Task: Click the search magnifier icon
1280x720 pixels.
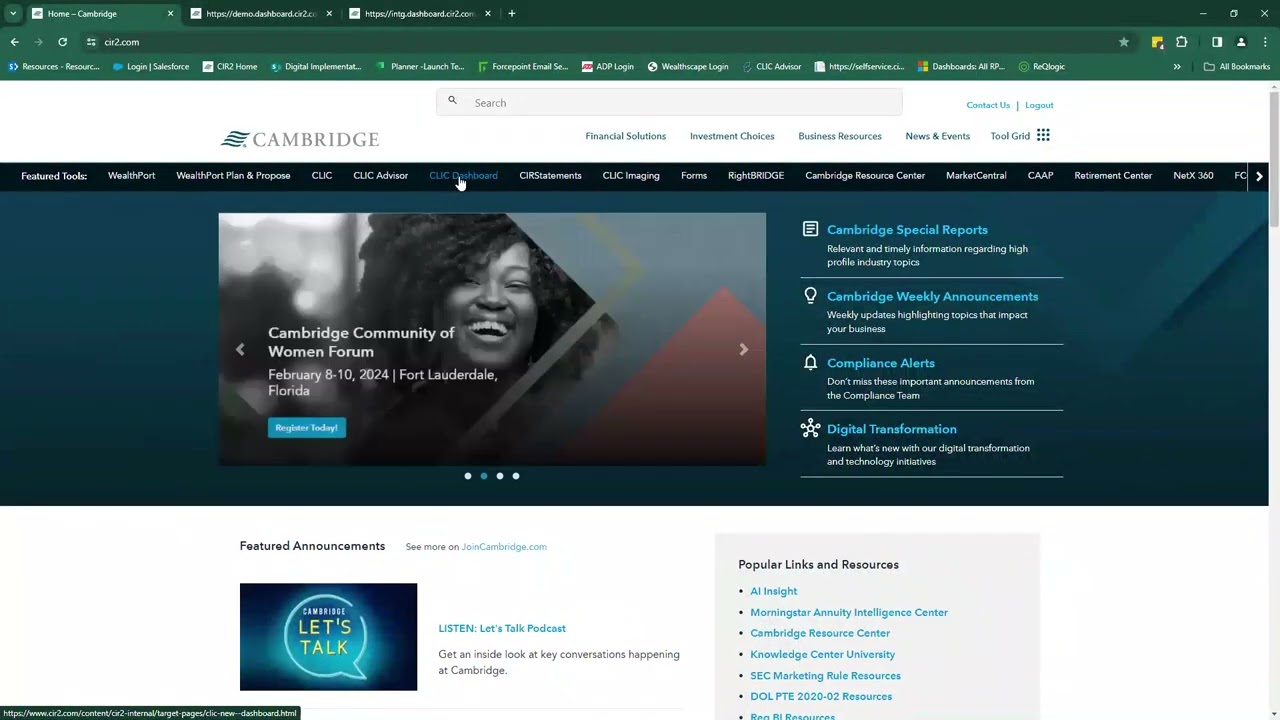Action: pos(452,101)
